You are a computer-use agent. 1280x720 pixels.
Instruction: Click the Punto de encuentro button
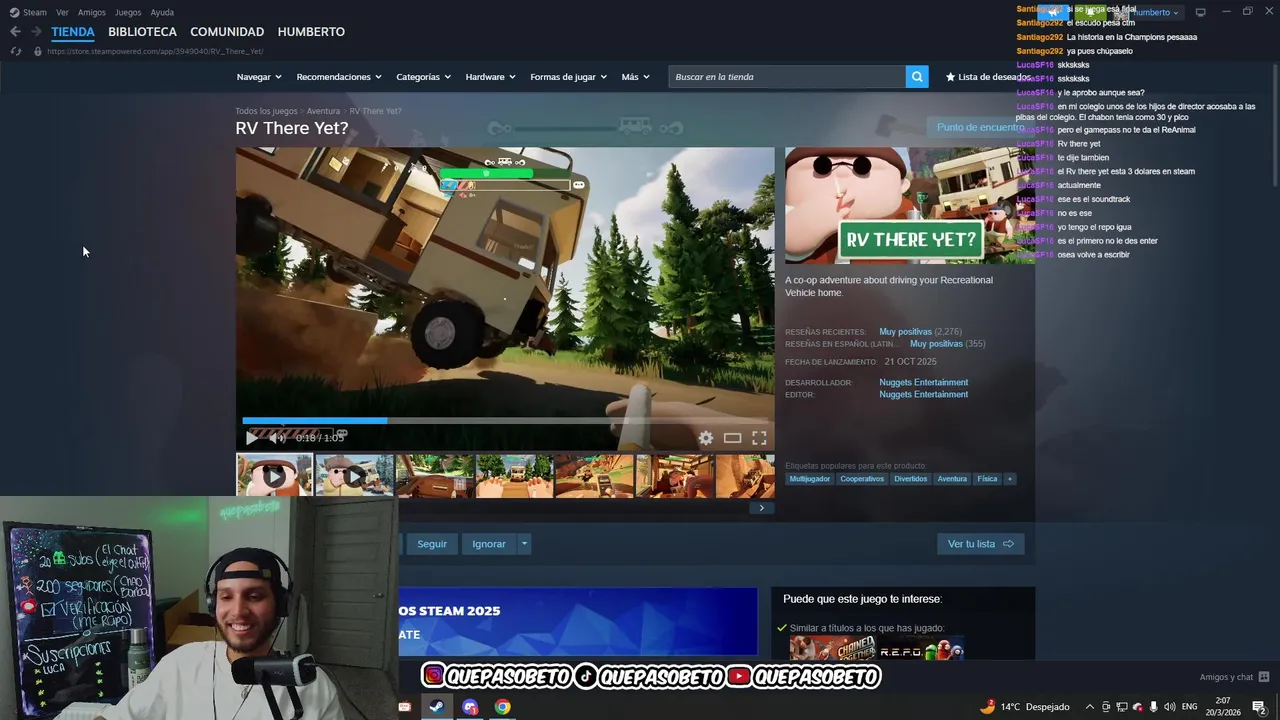click(x=980, y=127)
